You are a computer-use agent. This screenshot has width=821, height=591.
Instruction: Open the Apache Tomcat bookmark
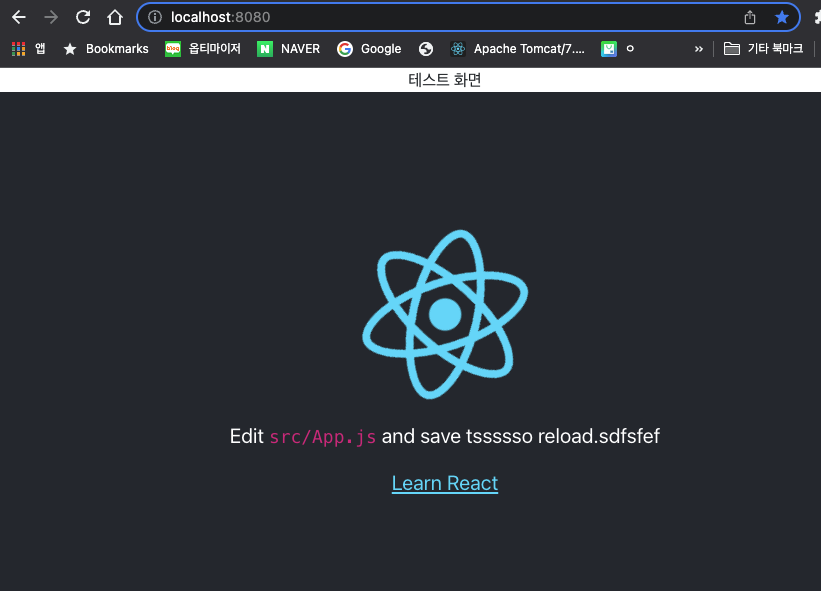(517, 49)
